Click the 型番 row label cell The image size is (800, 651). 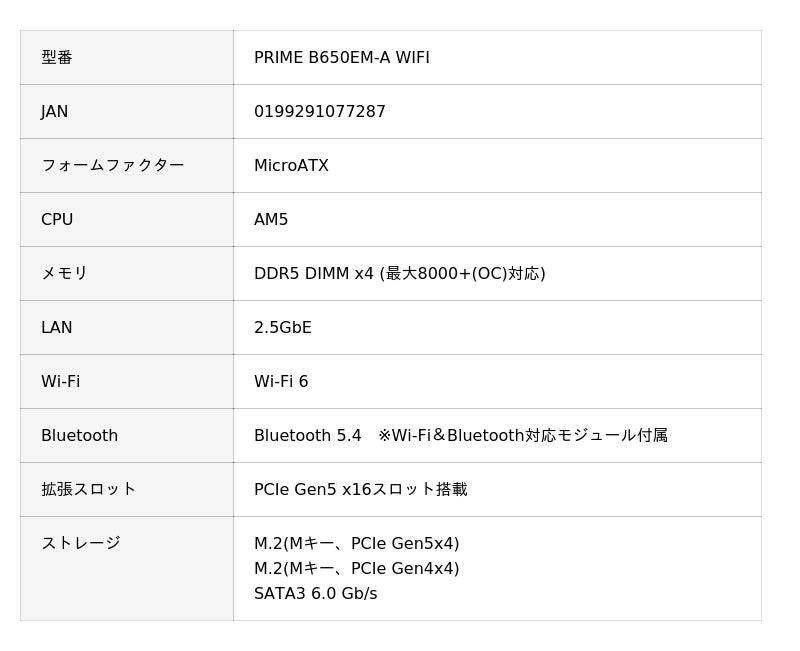click(57, 58)
